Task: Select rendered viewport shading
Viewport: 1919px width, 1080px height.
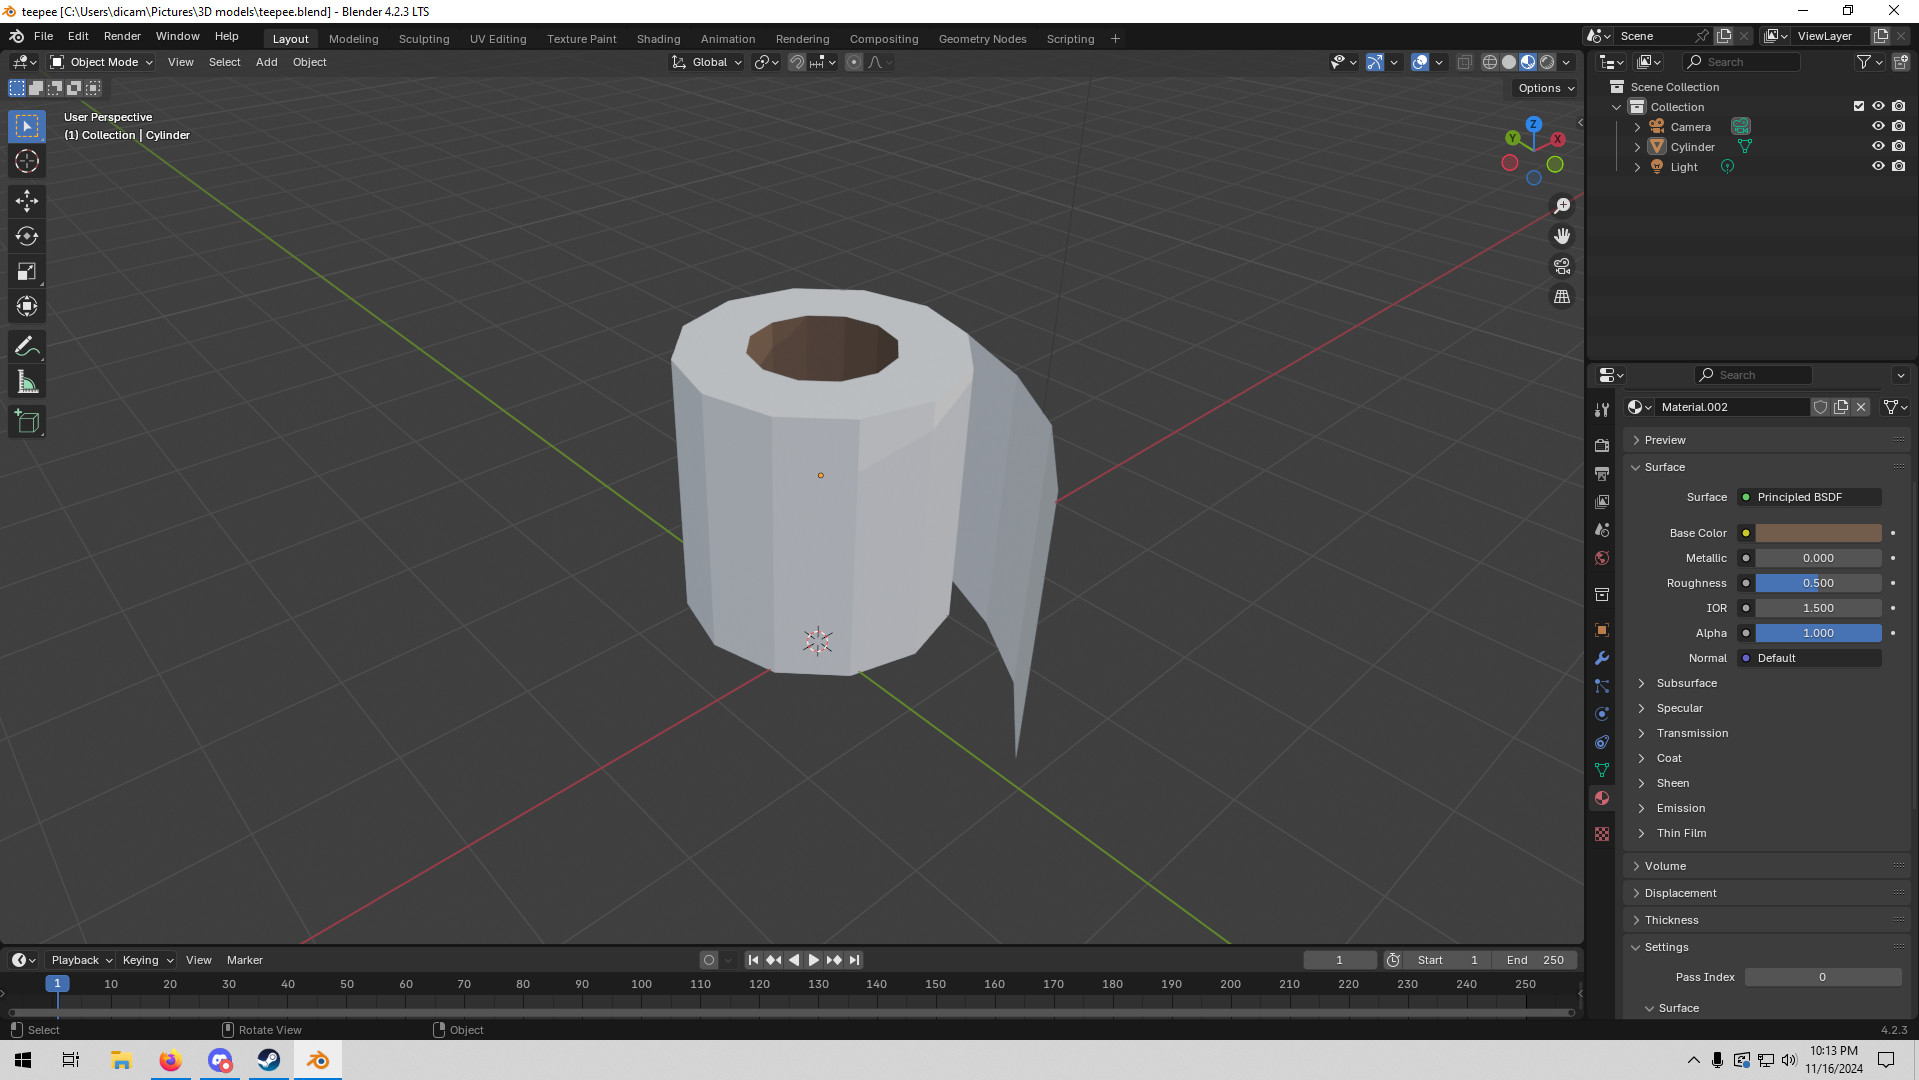Action: [1547, 62]
